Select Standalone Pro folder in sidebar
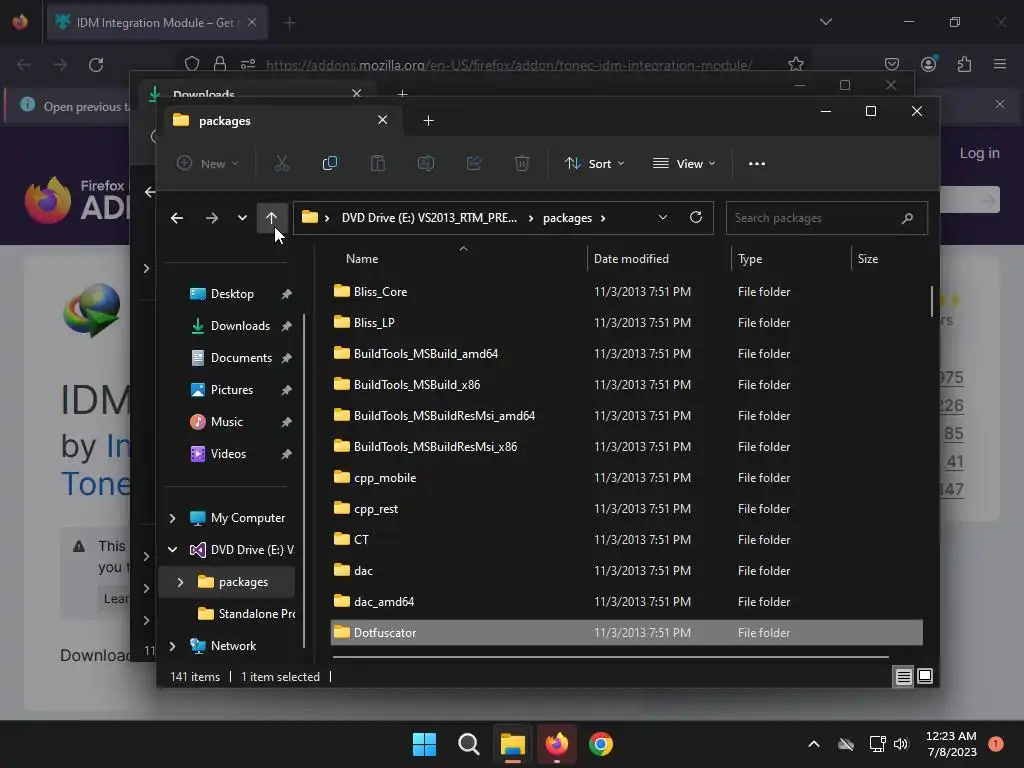This screenshot has width=1024, height=768. [246, 614]
